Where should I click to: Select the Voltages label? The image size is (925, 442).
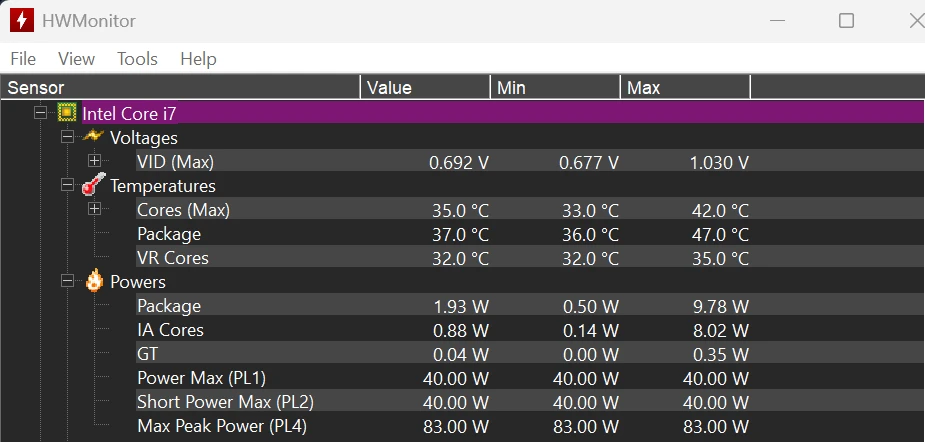[143, 137]
